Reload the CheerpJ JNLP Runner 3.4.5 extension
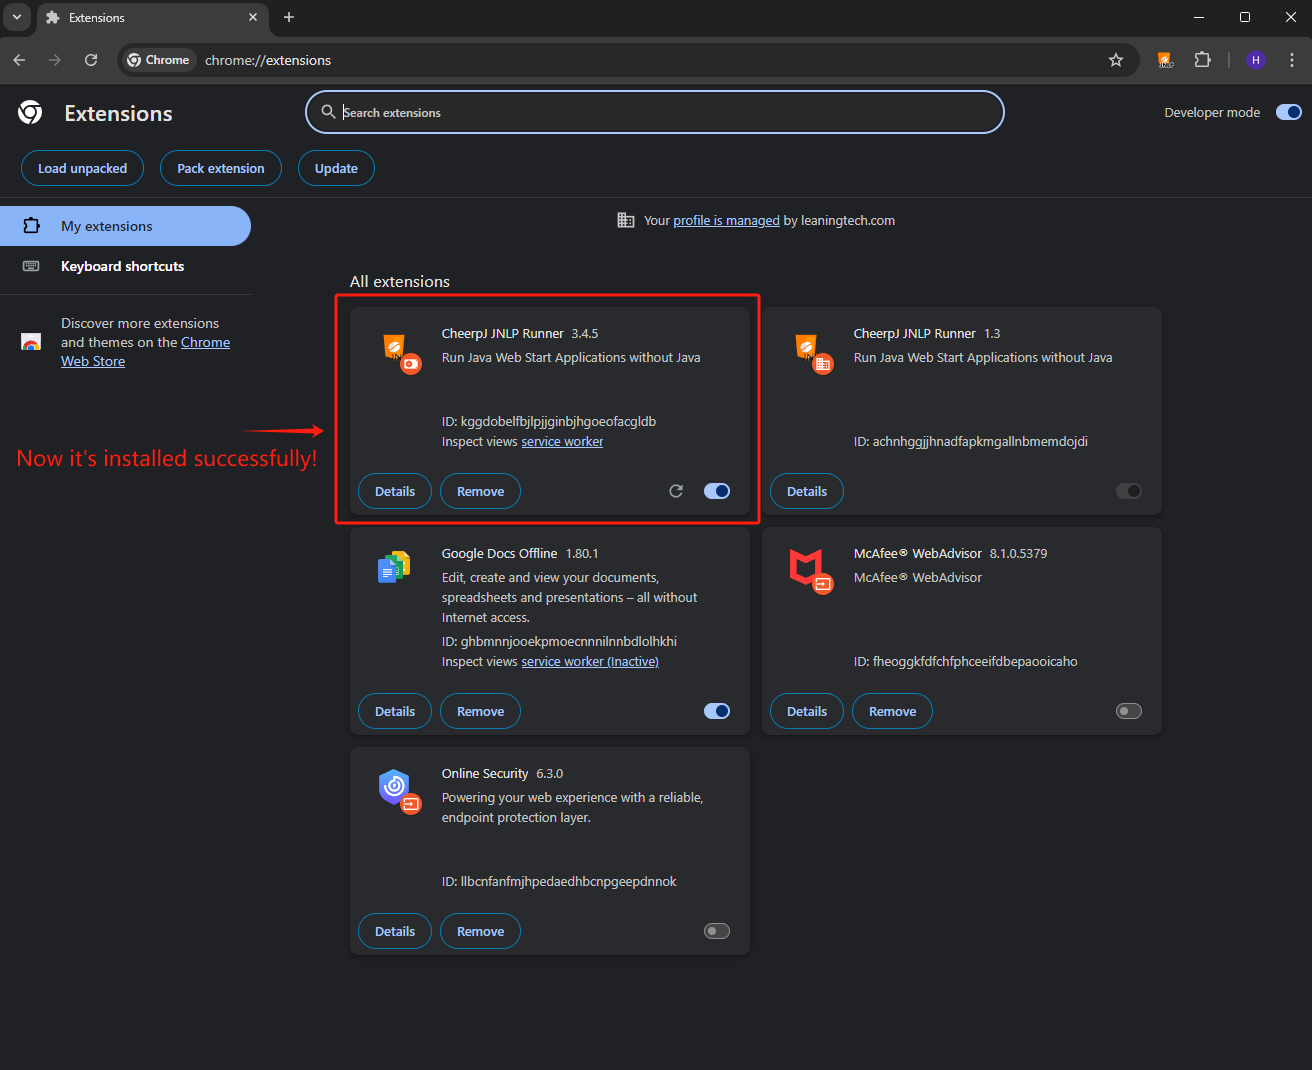1312x1070 pixels. point(676,491)
